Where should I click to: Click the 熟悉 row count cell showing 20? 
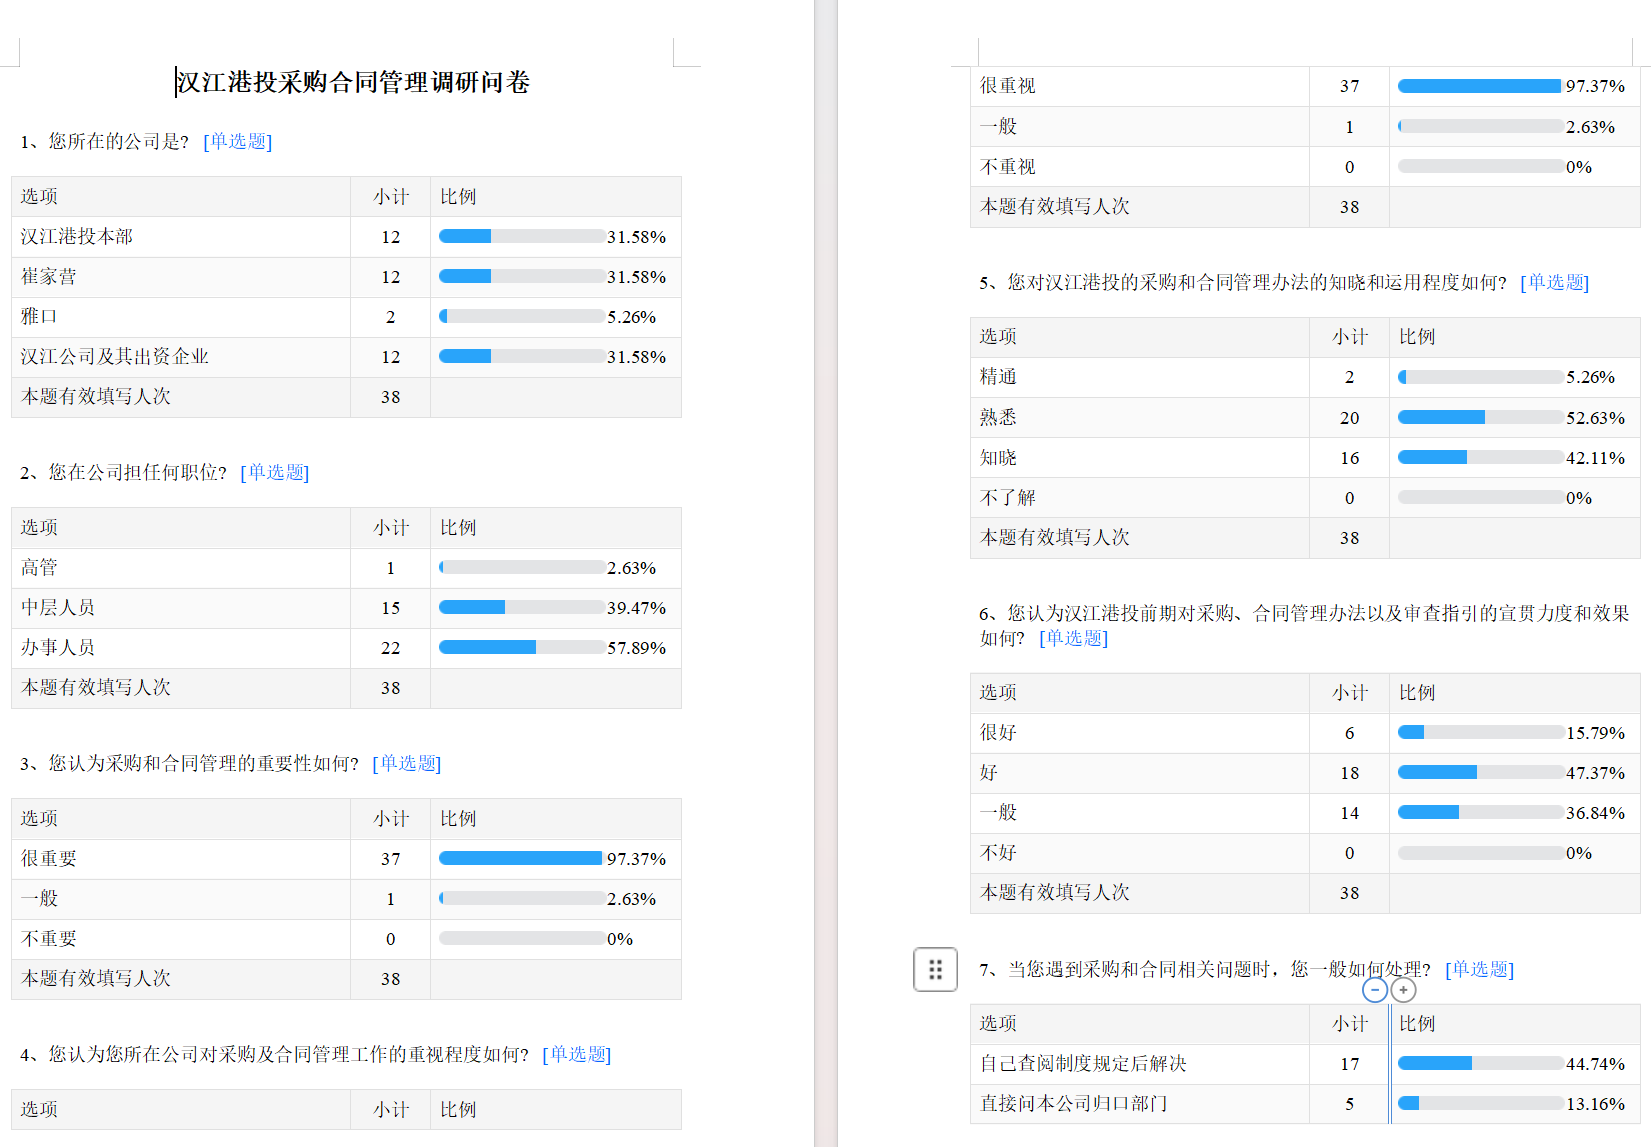tap(1349, 418)
